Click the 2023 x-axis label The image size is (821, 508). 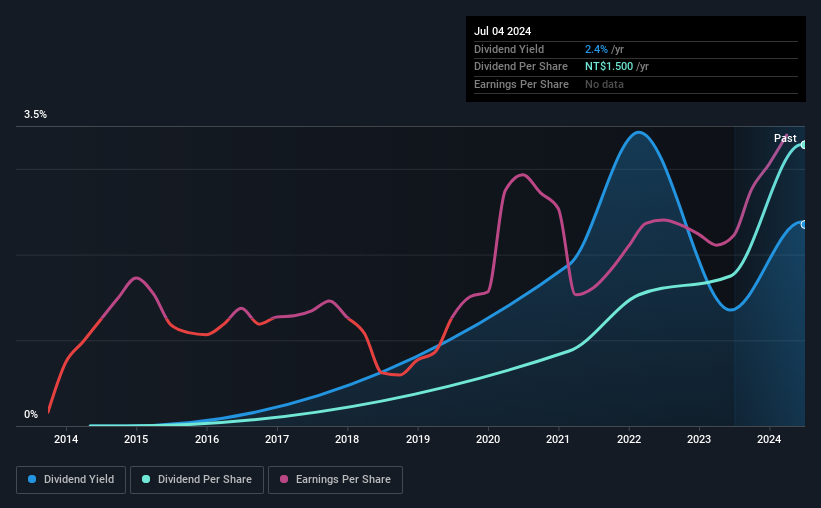(x=699, y=439)
